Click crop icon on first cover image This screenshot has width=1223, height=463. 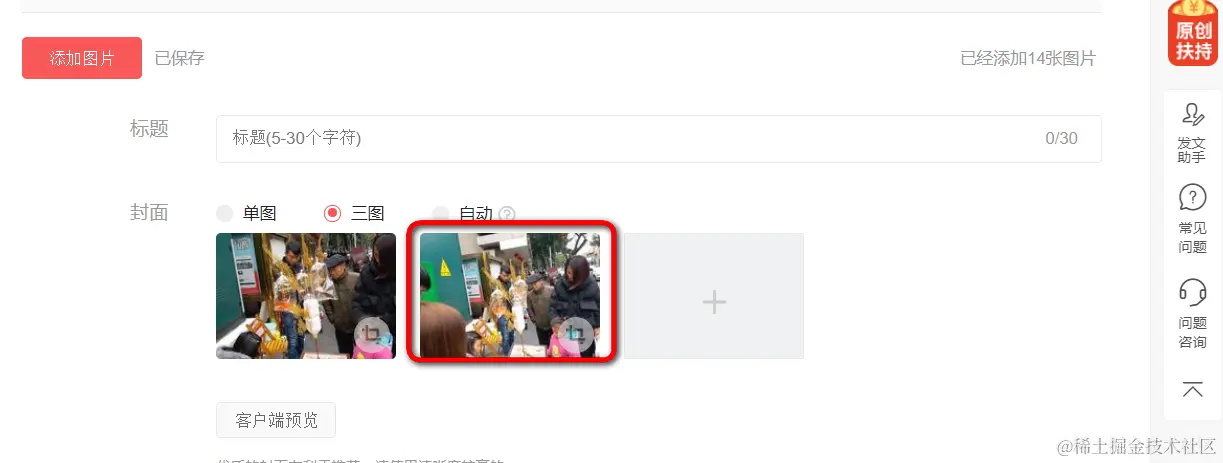pyautogui.click(x=372, y=334)
